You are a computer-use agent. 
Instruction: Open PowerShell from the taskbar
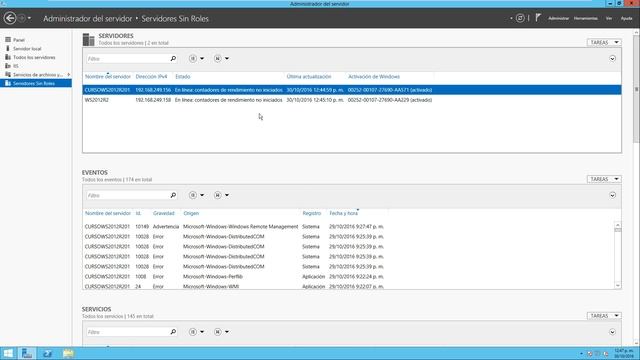coord(47,353)
